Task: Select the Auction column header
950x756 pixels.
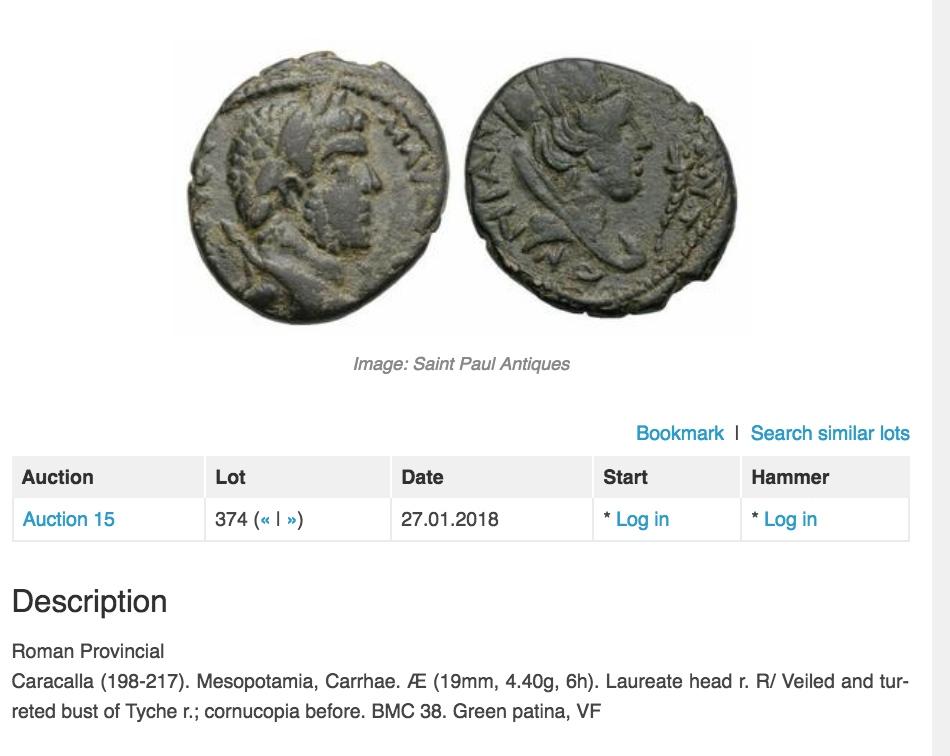Action: coord(58,477)
